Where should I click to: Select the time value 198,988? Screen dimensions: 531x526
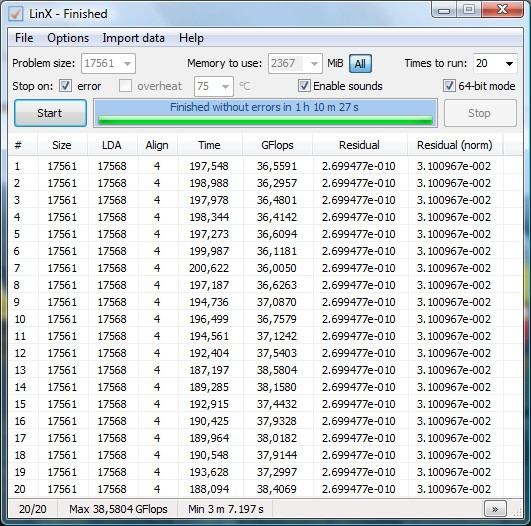pos(209,183)
